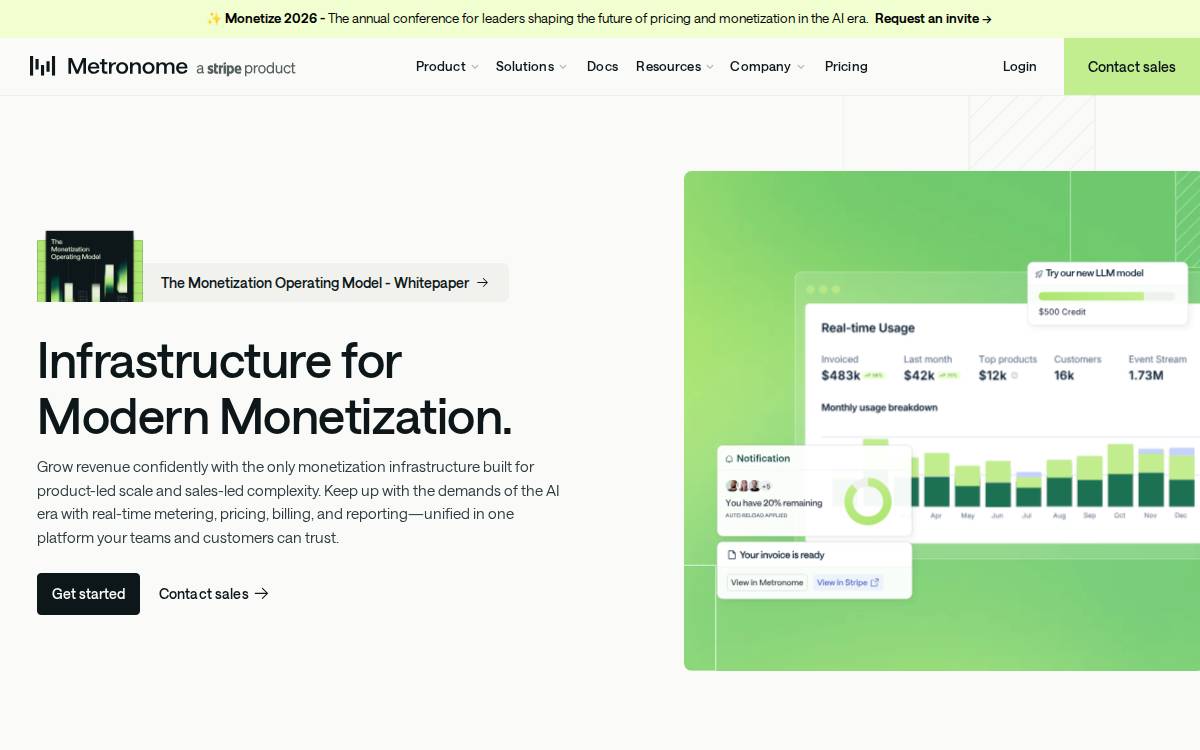1200x750 pixels.
Task: Click the rocket icon by Try our new LLM model
Action: (x=1039, y=273)
